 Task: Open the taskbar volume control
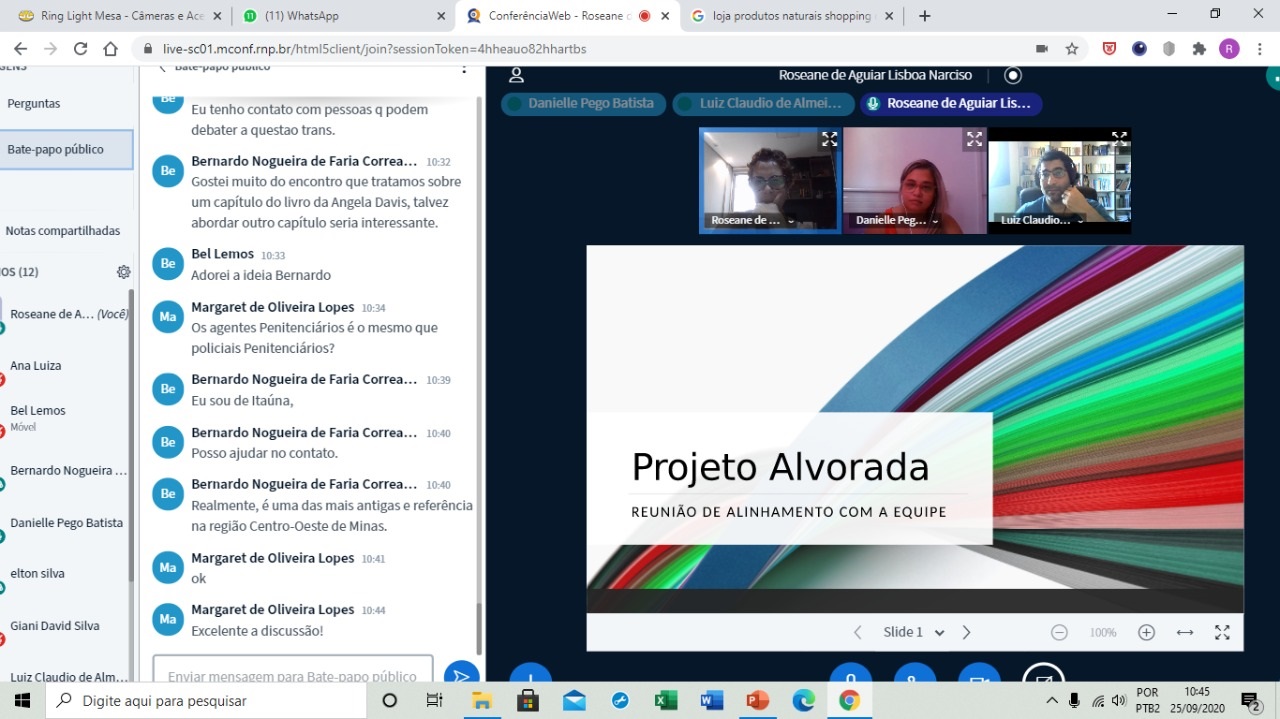(1119, 700)
